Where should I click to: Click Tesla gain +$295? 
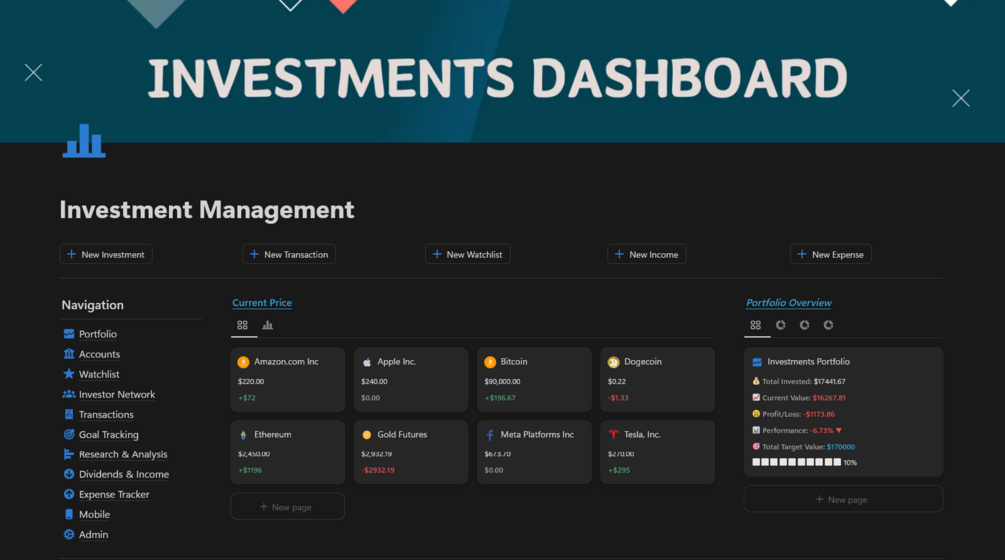coord(619,470)
